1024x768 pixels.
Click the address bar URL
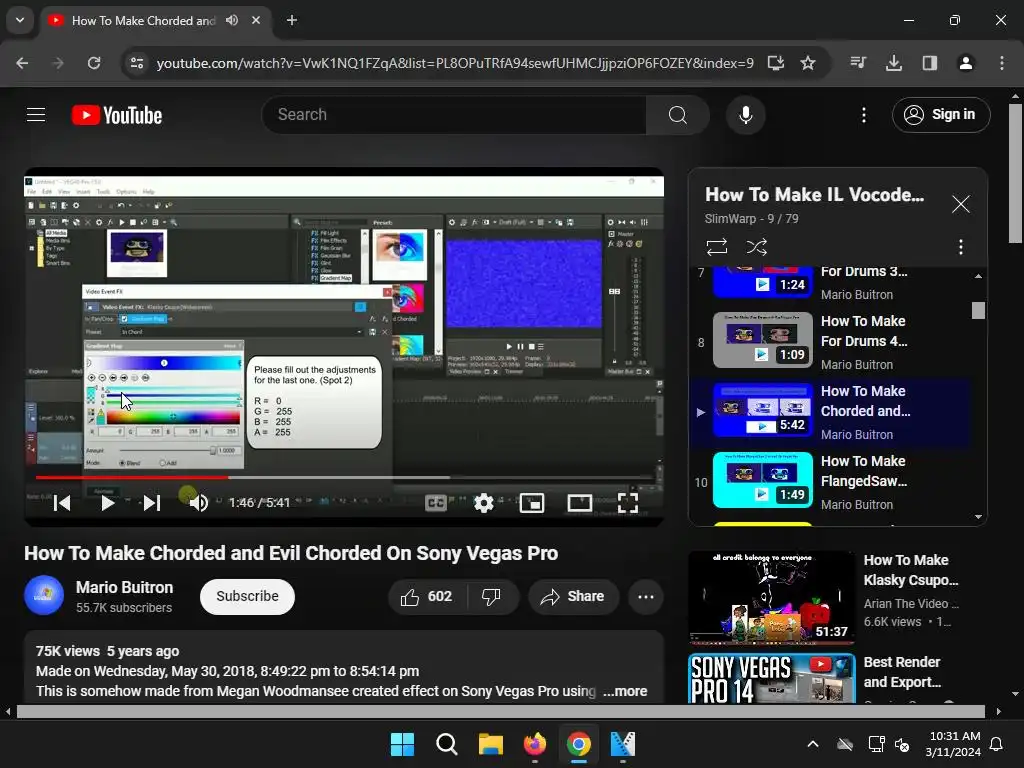coord(455,63)
